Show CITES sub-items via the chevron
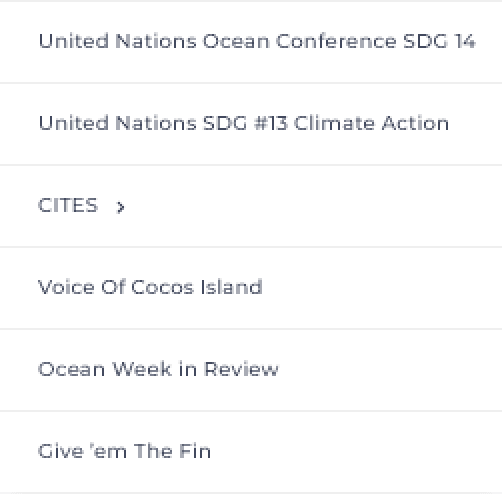Viewport: 502px width, 494px height. (x=120, y=207)
